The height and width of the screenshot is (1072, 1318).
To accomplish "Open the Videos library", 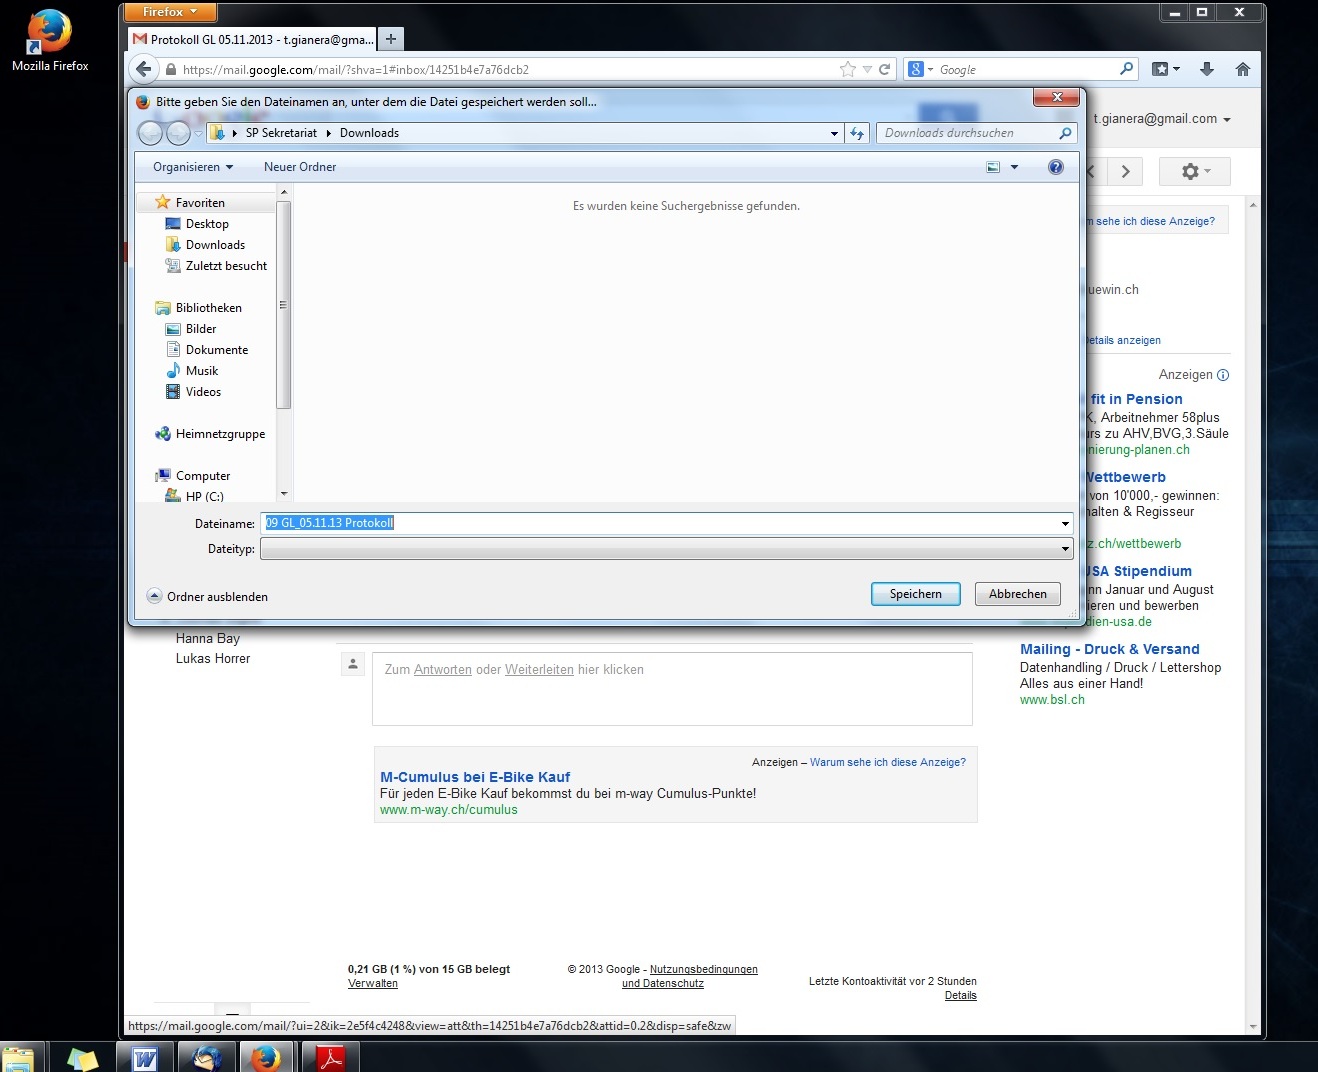I will [203, 392].
